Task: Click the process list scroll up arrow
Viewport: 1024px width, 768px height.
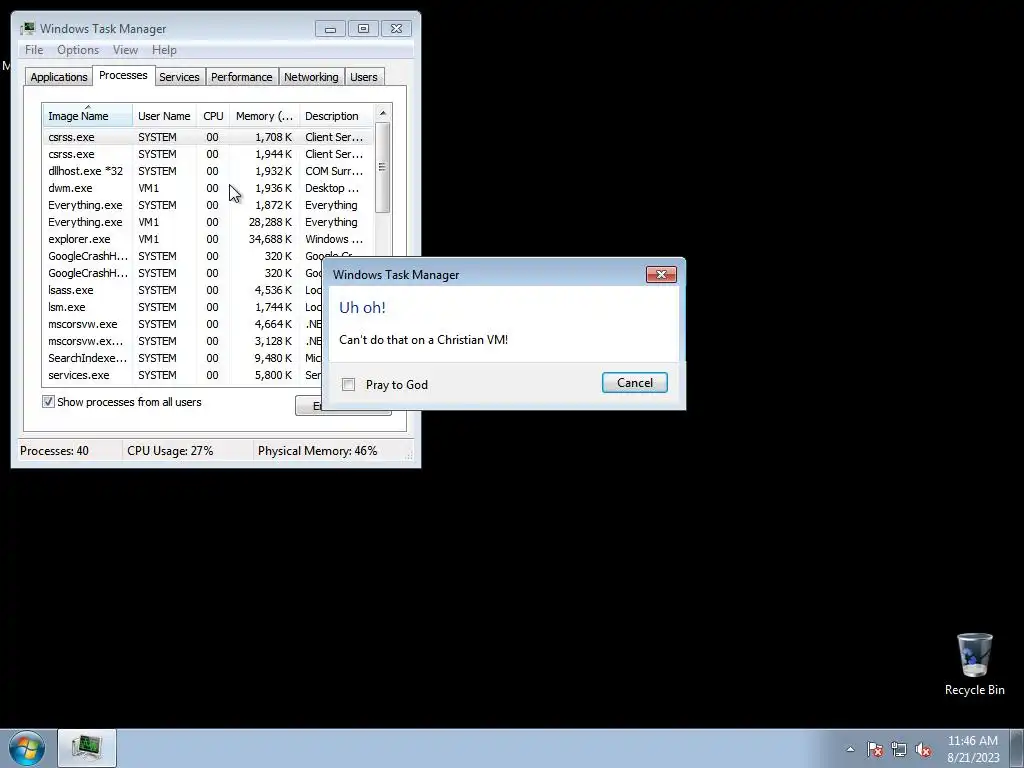Action: [383, 113]
